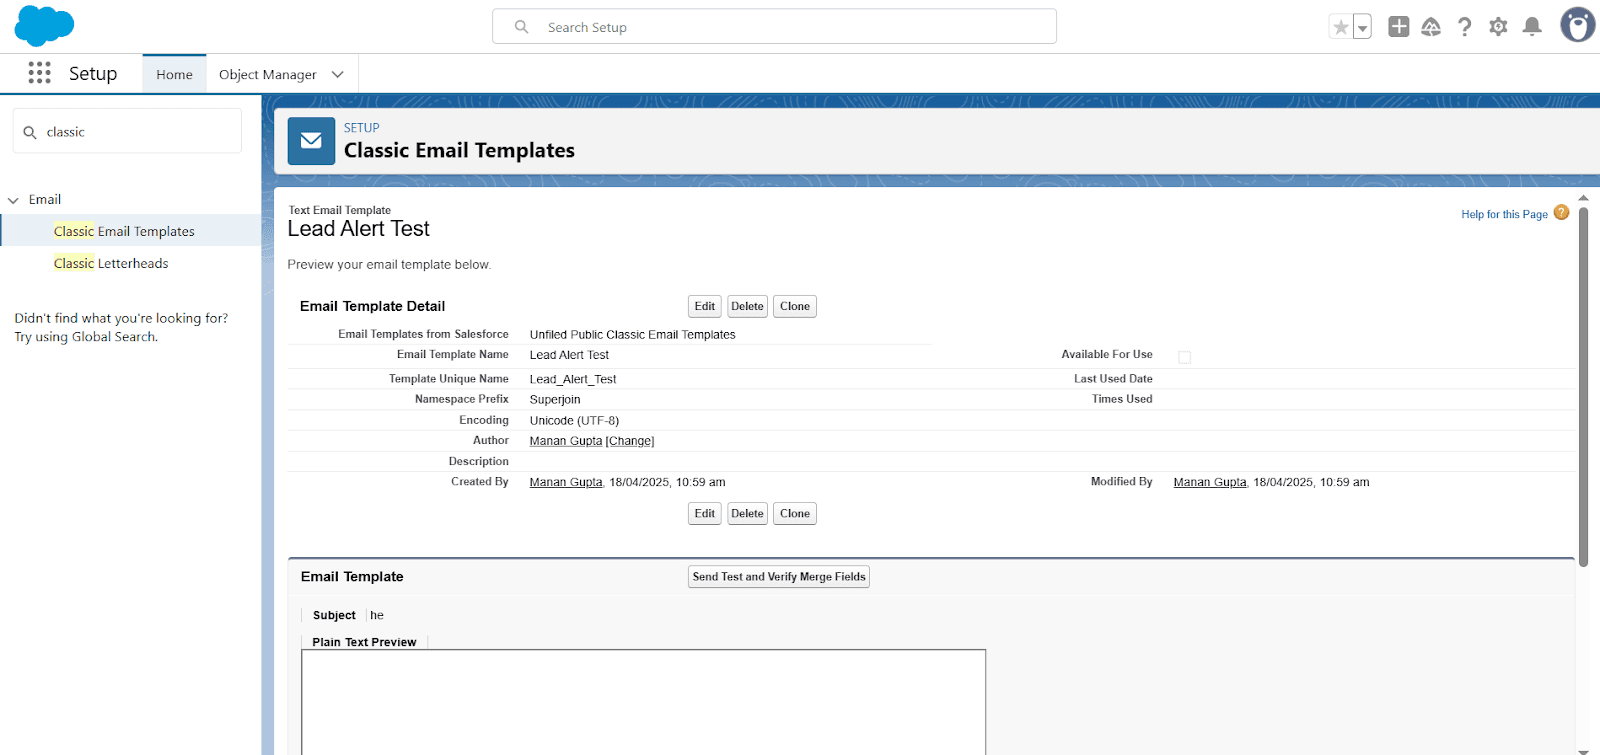Click the Change author link

pyautogui.click(x=630, y=441)
